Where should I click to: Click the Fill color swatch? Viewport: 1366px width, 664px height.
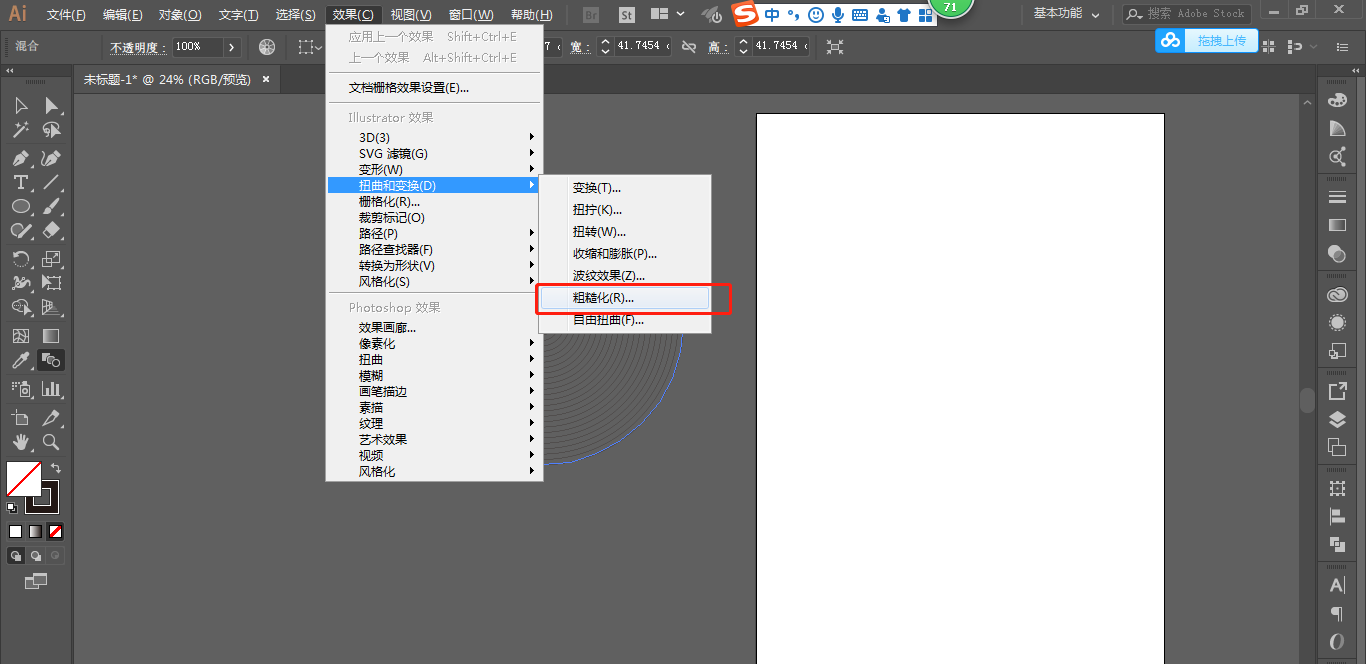(23, 479)
